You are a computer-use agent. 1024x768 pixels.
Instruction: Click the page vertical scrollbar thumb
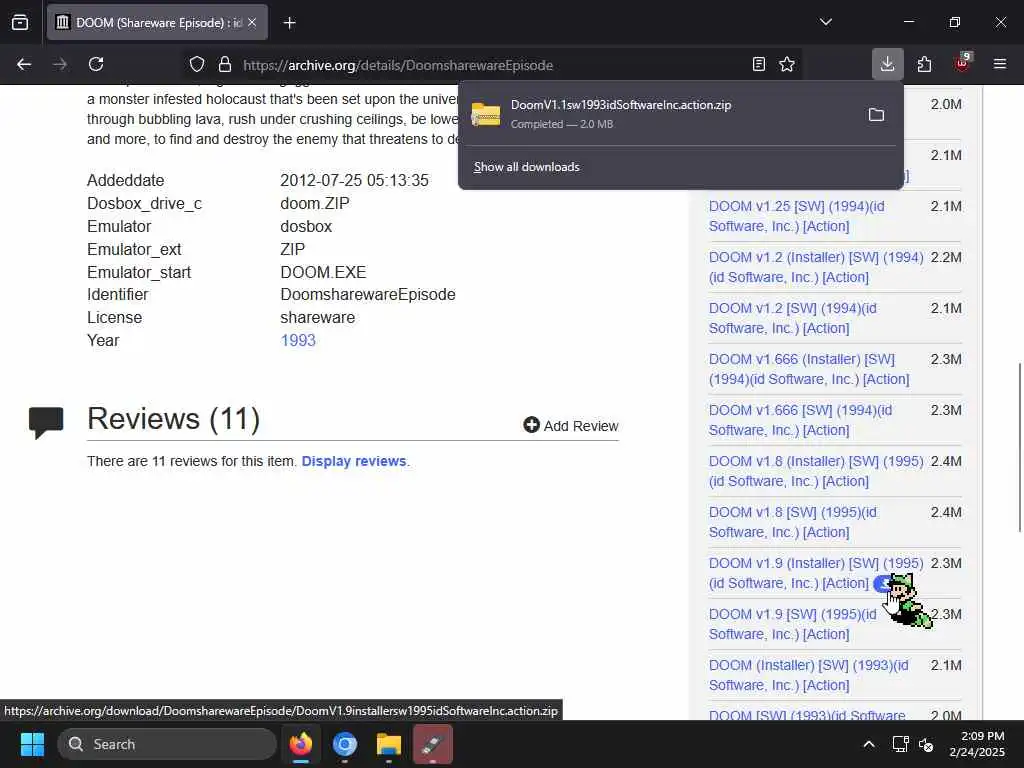pos(1019,447)
